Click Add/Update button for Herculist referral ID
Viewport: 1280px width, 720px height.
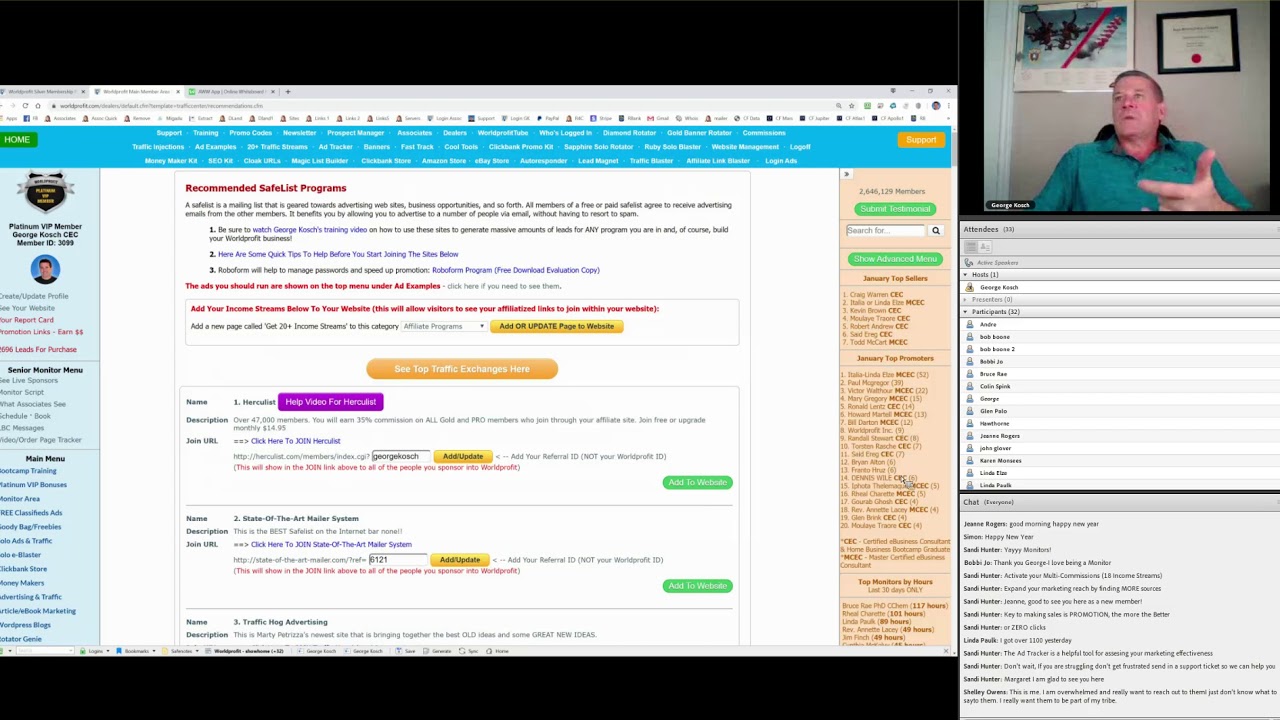pyautogui.click(x=463, y=457)
